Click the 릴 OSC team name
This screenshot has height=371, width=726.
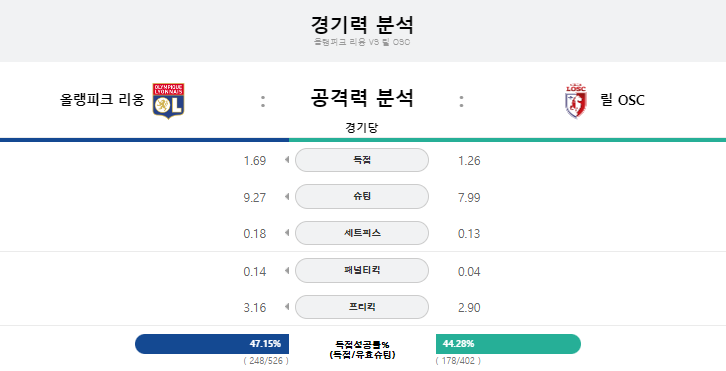pyautogui.click(x=622, y=100)
